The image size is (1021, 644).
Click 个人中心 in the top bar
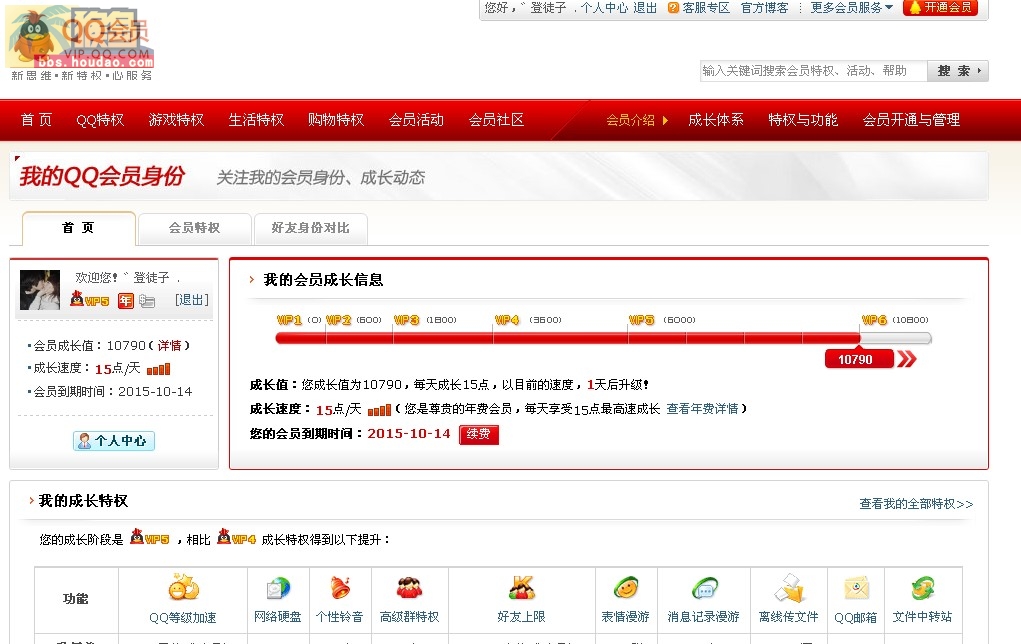click(604, 8)
